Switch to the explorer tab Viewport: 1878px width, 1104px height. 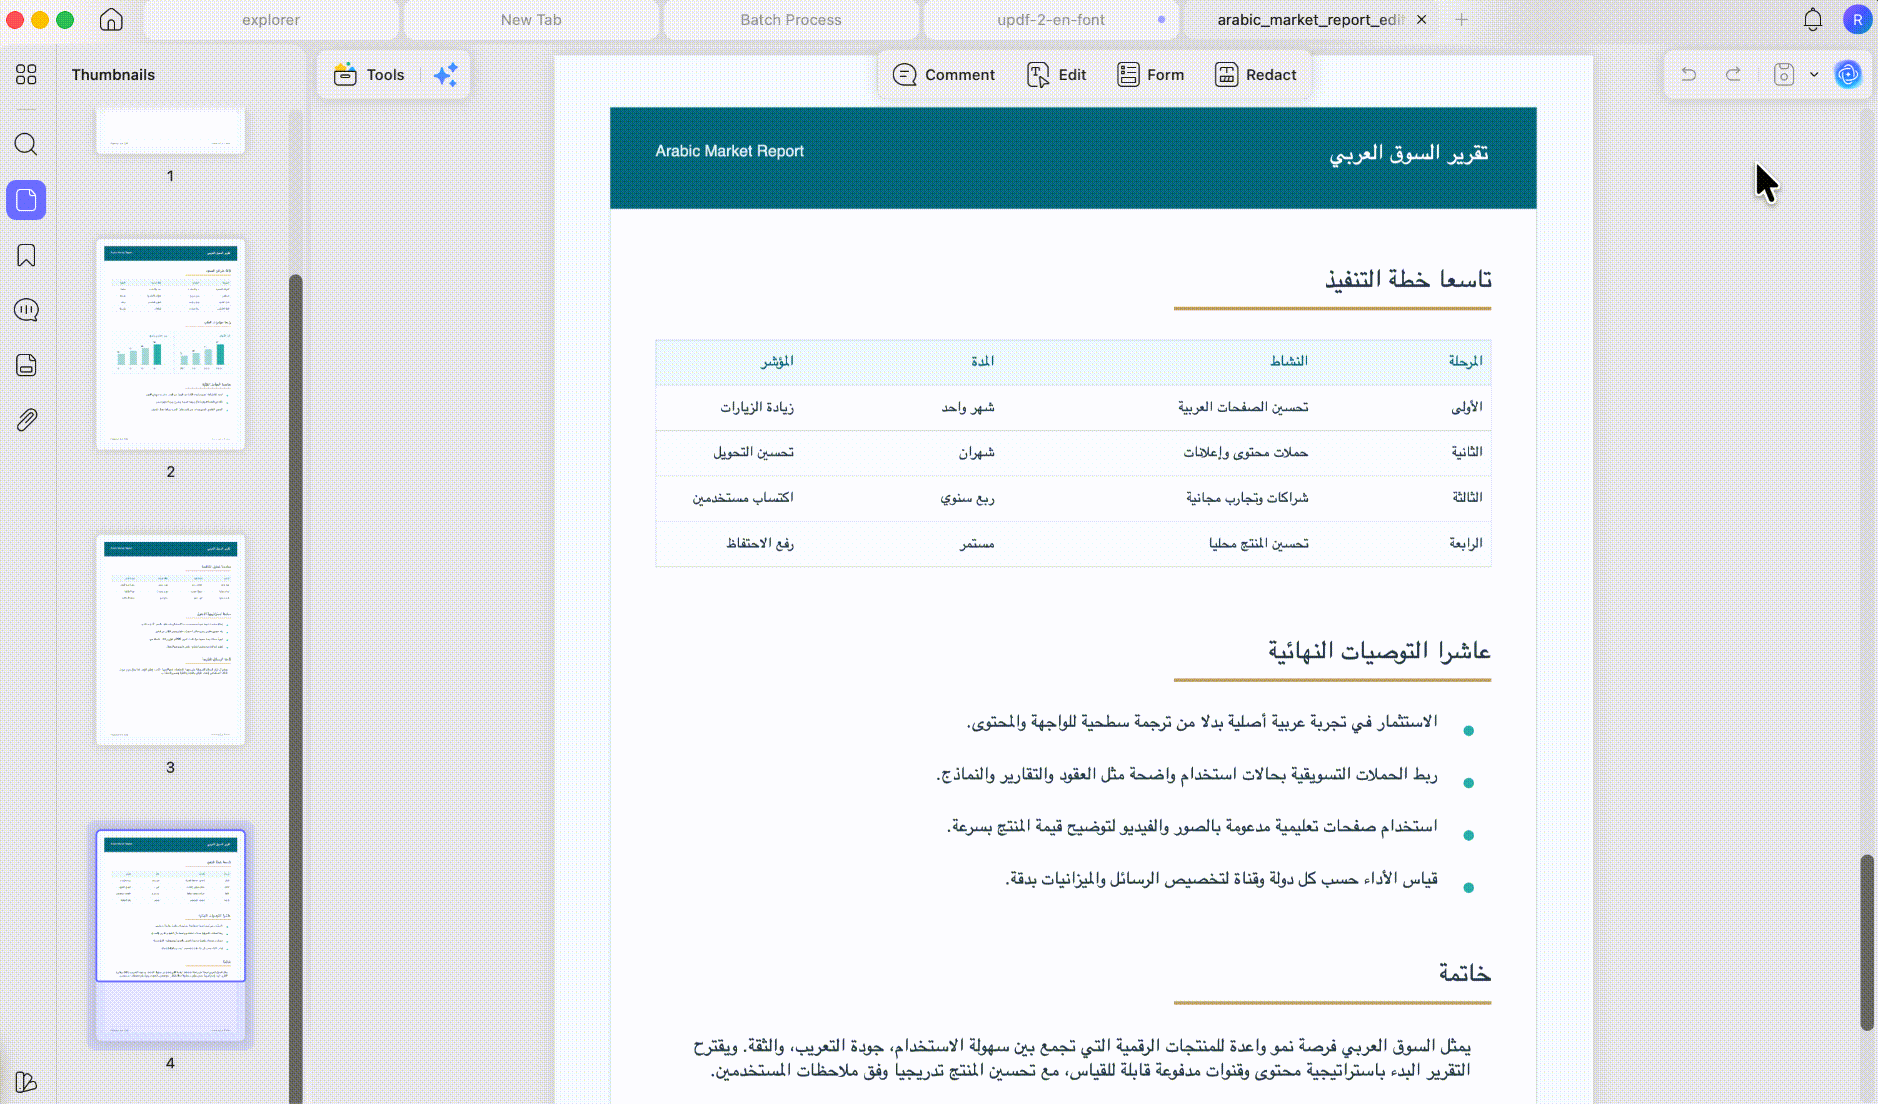point(271,20)
